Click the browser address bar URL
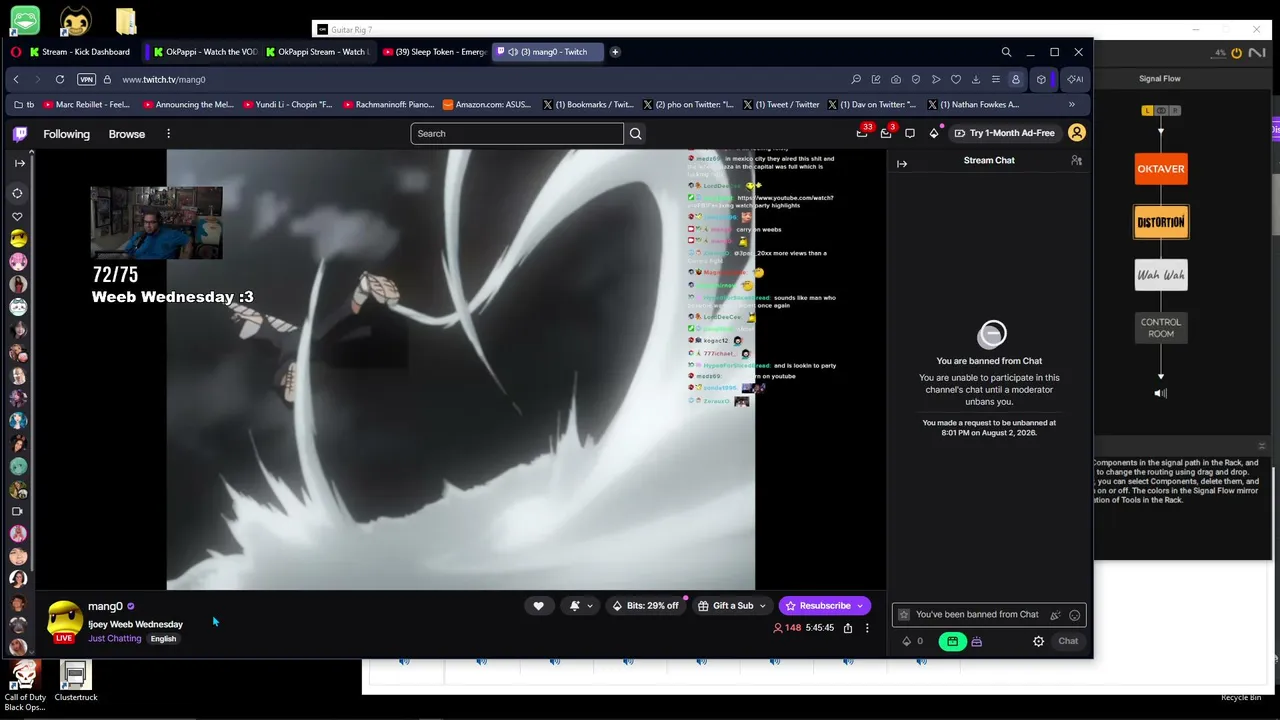The height and width of the screenshot is (720, 1280). [x=164, y=79]
